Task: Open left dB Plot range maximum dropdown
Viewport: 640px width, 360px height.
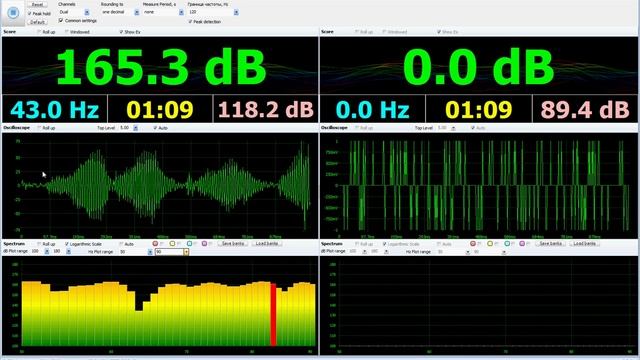Action: 68,252
